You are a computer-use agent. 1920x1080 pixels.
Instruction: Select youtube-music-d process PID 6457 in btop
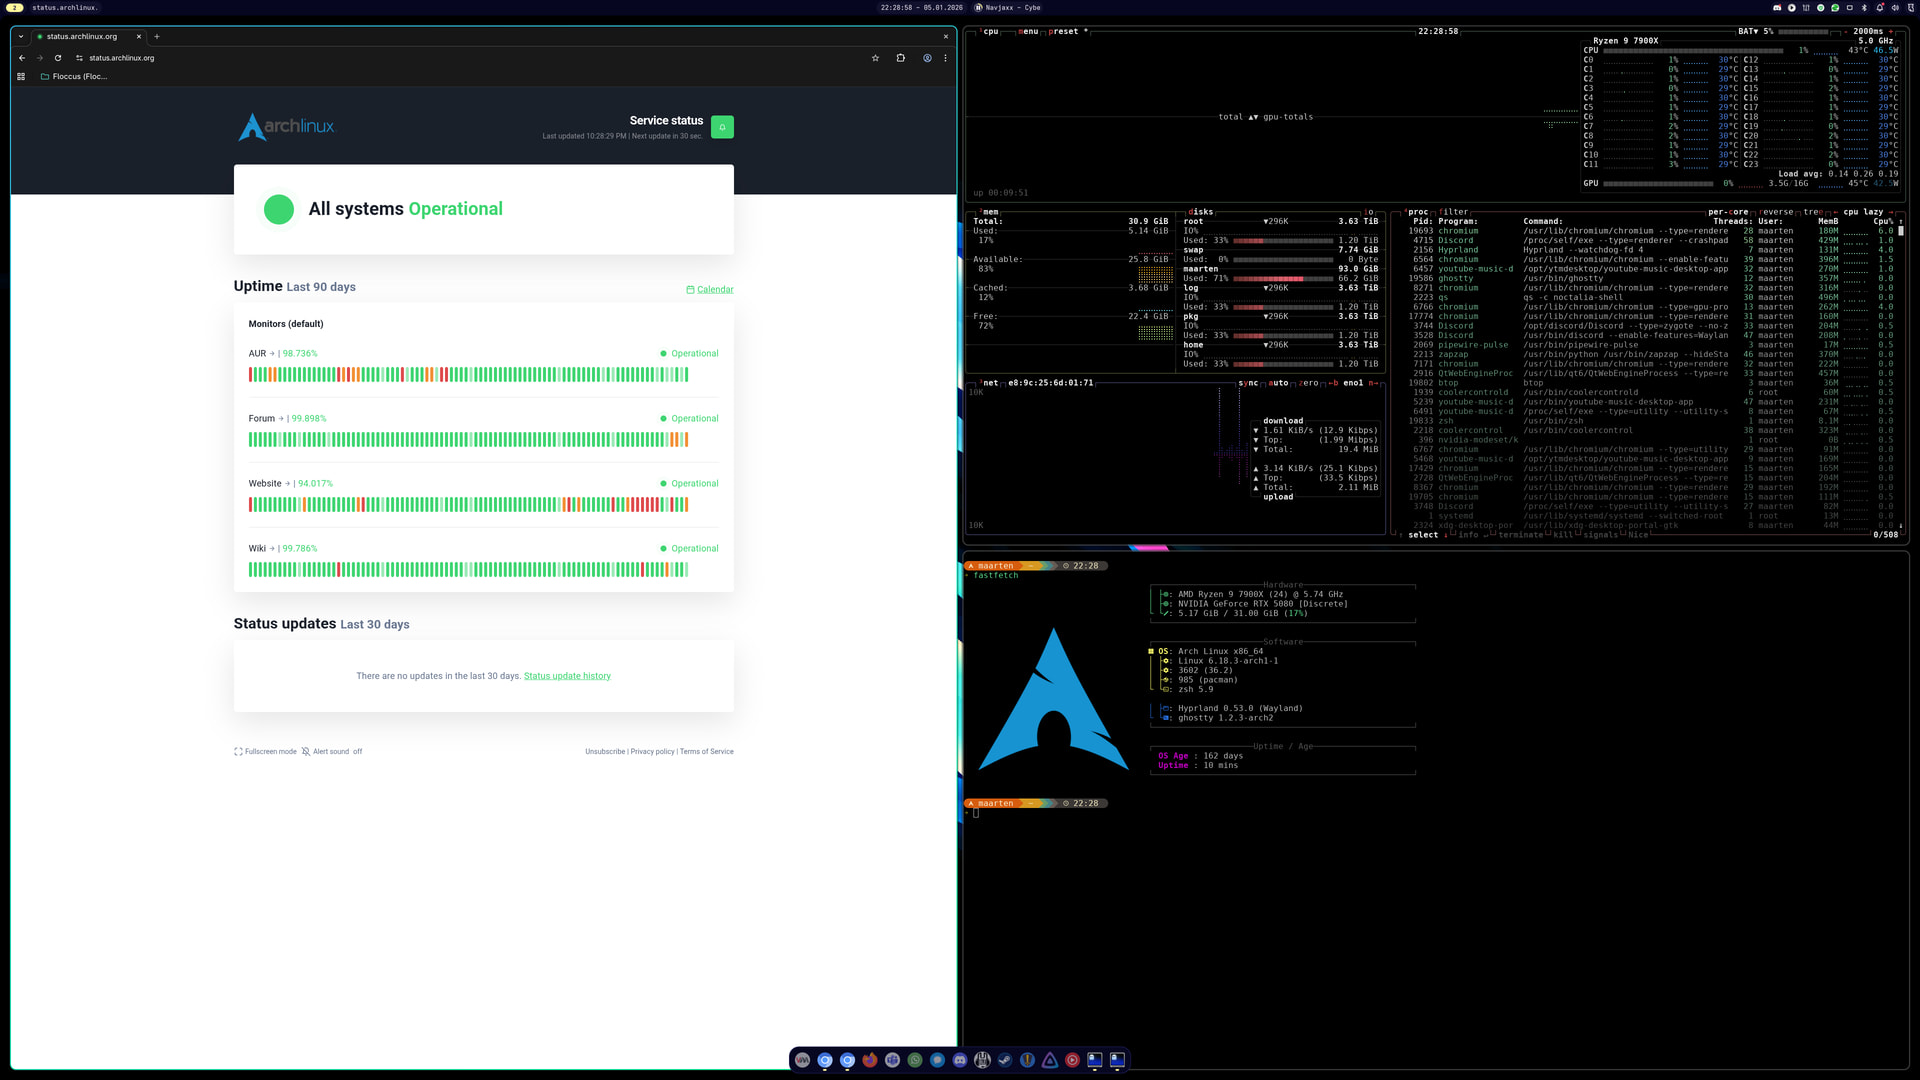(x=1652, y=269)
